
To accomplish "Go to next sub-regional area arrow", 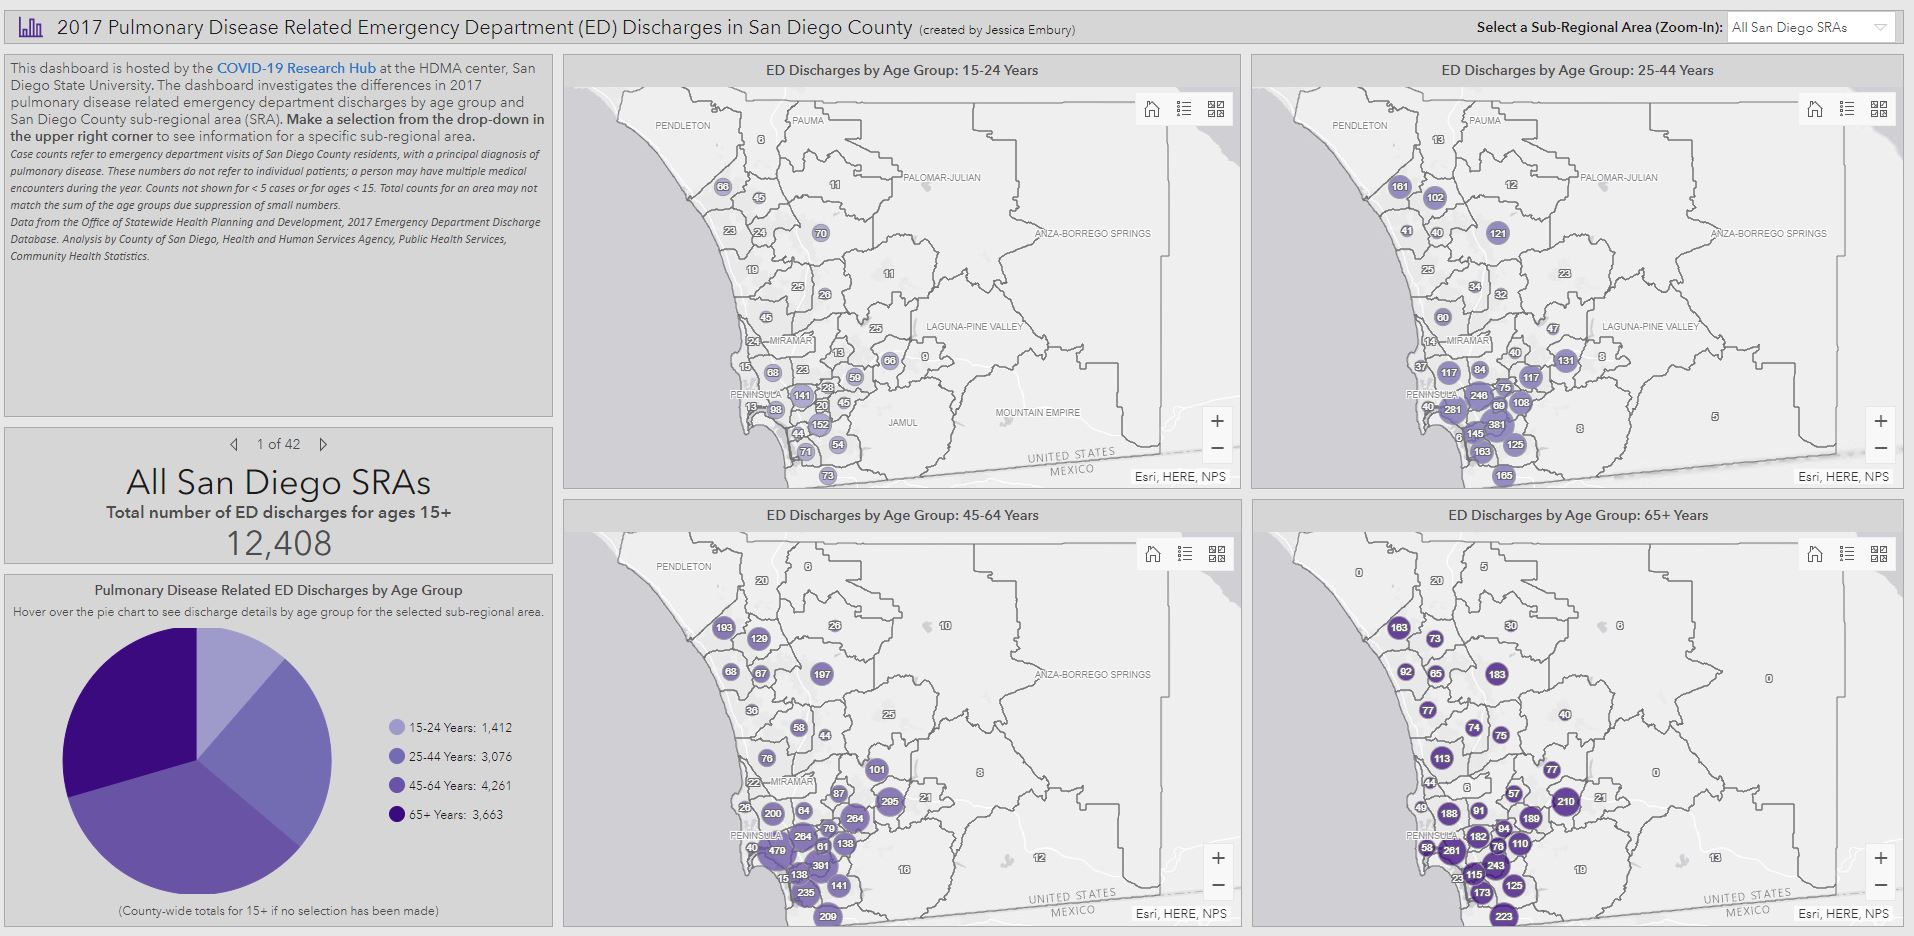I will (x=323, y=444).
